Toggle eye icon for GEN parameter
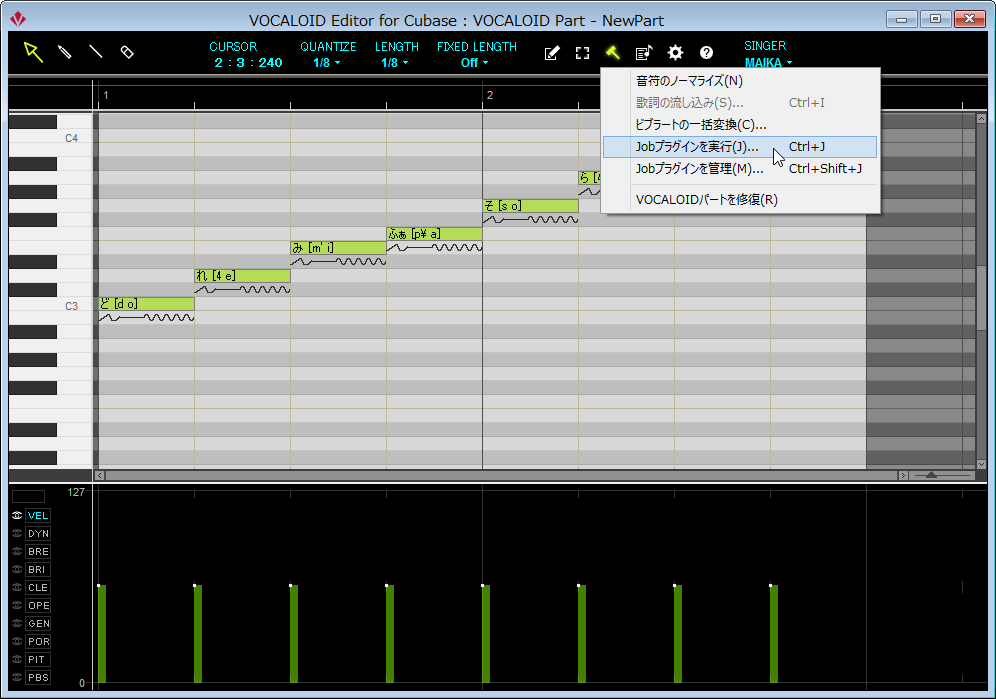 17,623
